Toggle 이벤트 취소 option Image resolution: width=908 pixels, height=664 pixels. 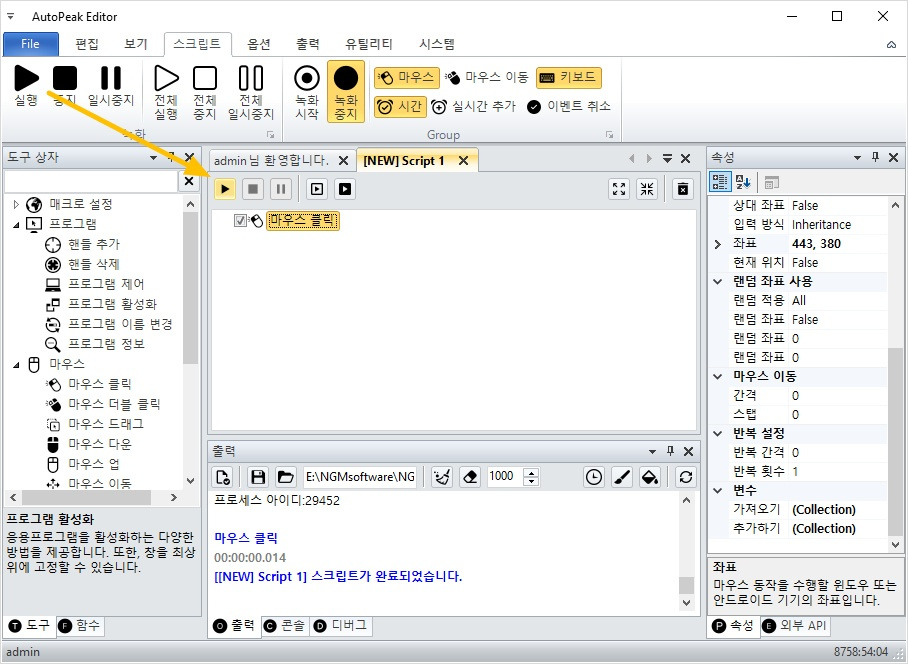569,107
